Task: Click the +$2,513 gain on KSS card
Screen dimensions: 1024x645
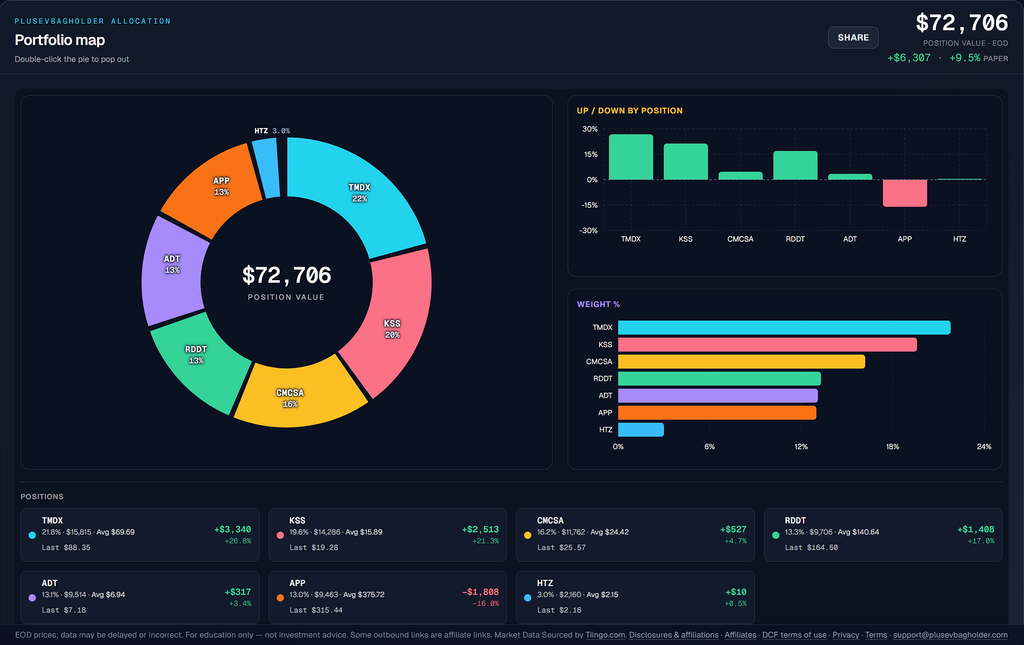Action: coord(480,529)
